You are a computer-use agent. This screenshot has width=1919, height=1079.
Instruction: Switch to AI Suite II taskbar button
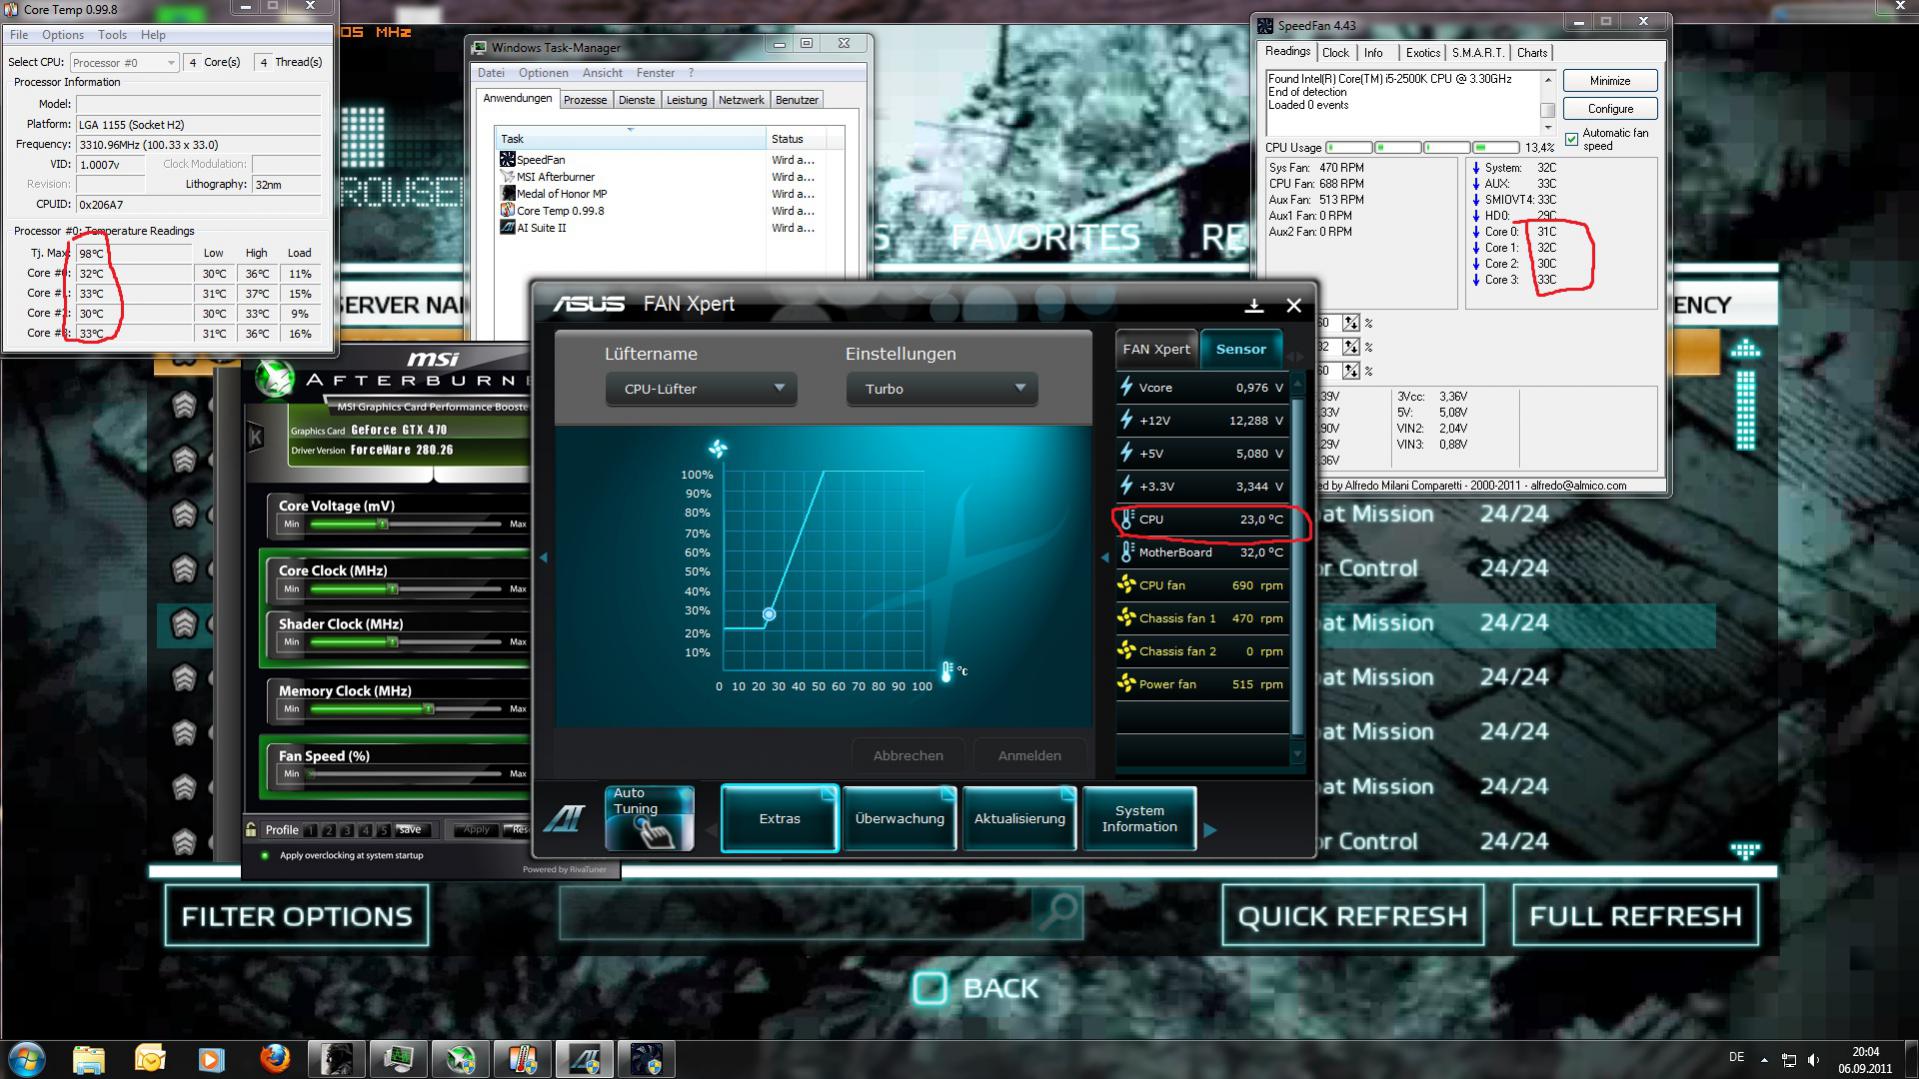(585, 1058)
